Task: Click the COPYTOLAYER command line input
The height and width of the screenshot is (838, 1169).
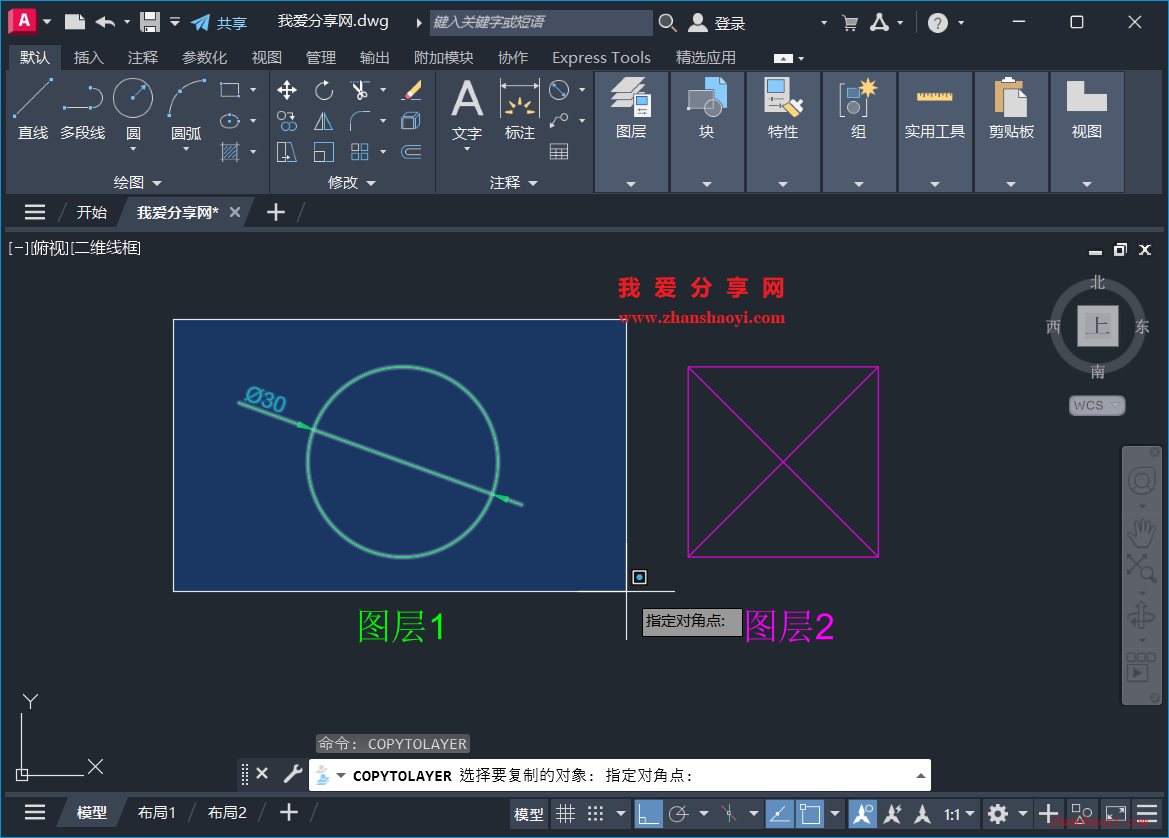Action: (x=619, y=775)
